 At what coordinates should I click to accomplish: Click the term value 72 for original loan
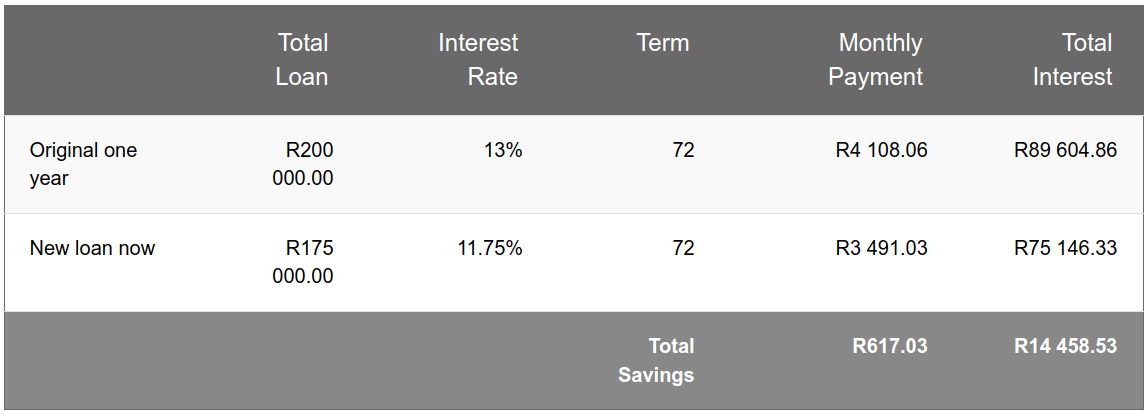pos(683,150)
